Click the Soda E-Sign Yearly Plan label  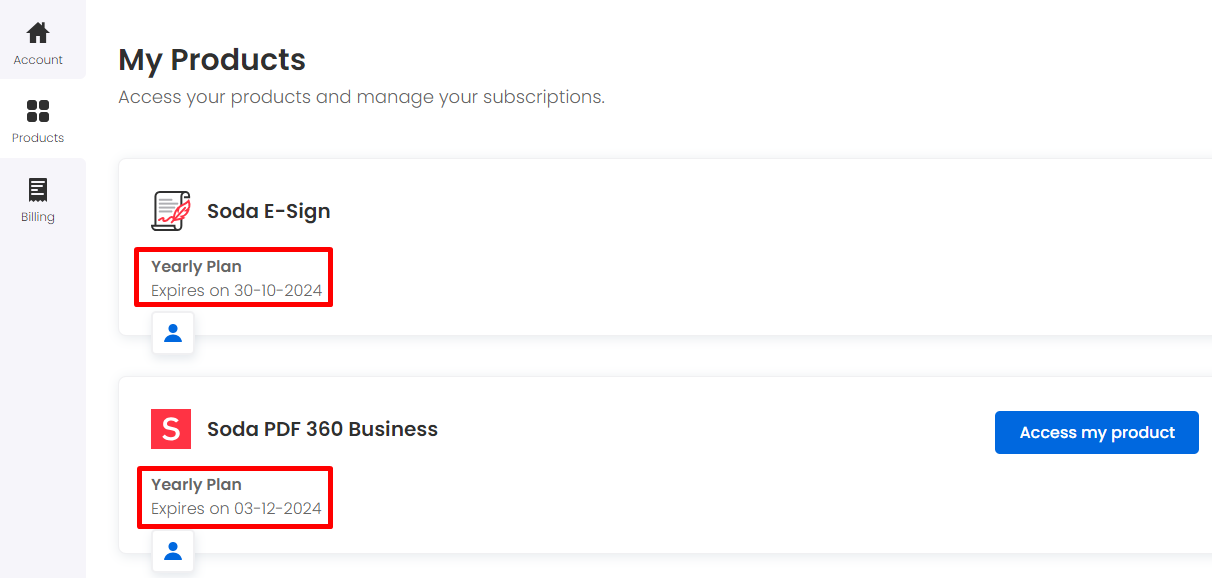click(196, 267)
